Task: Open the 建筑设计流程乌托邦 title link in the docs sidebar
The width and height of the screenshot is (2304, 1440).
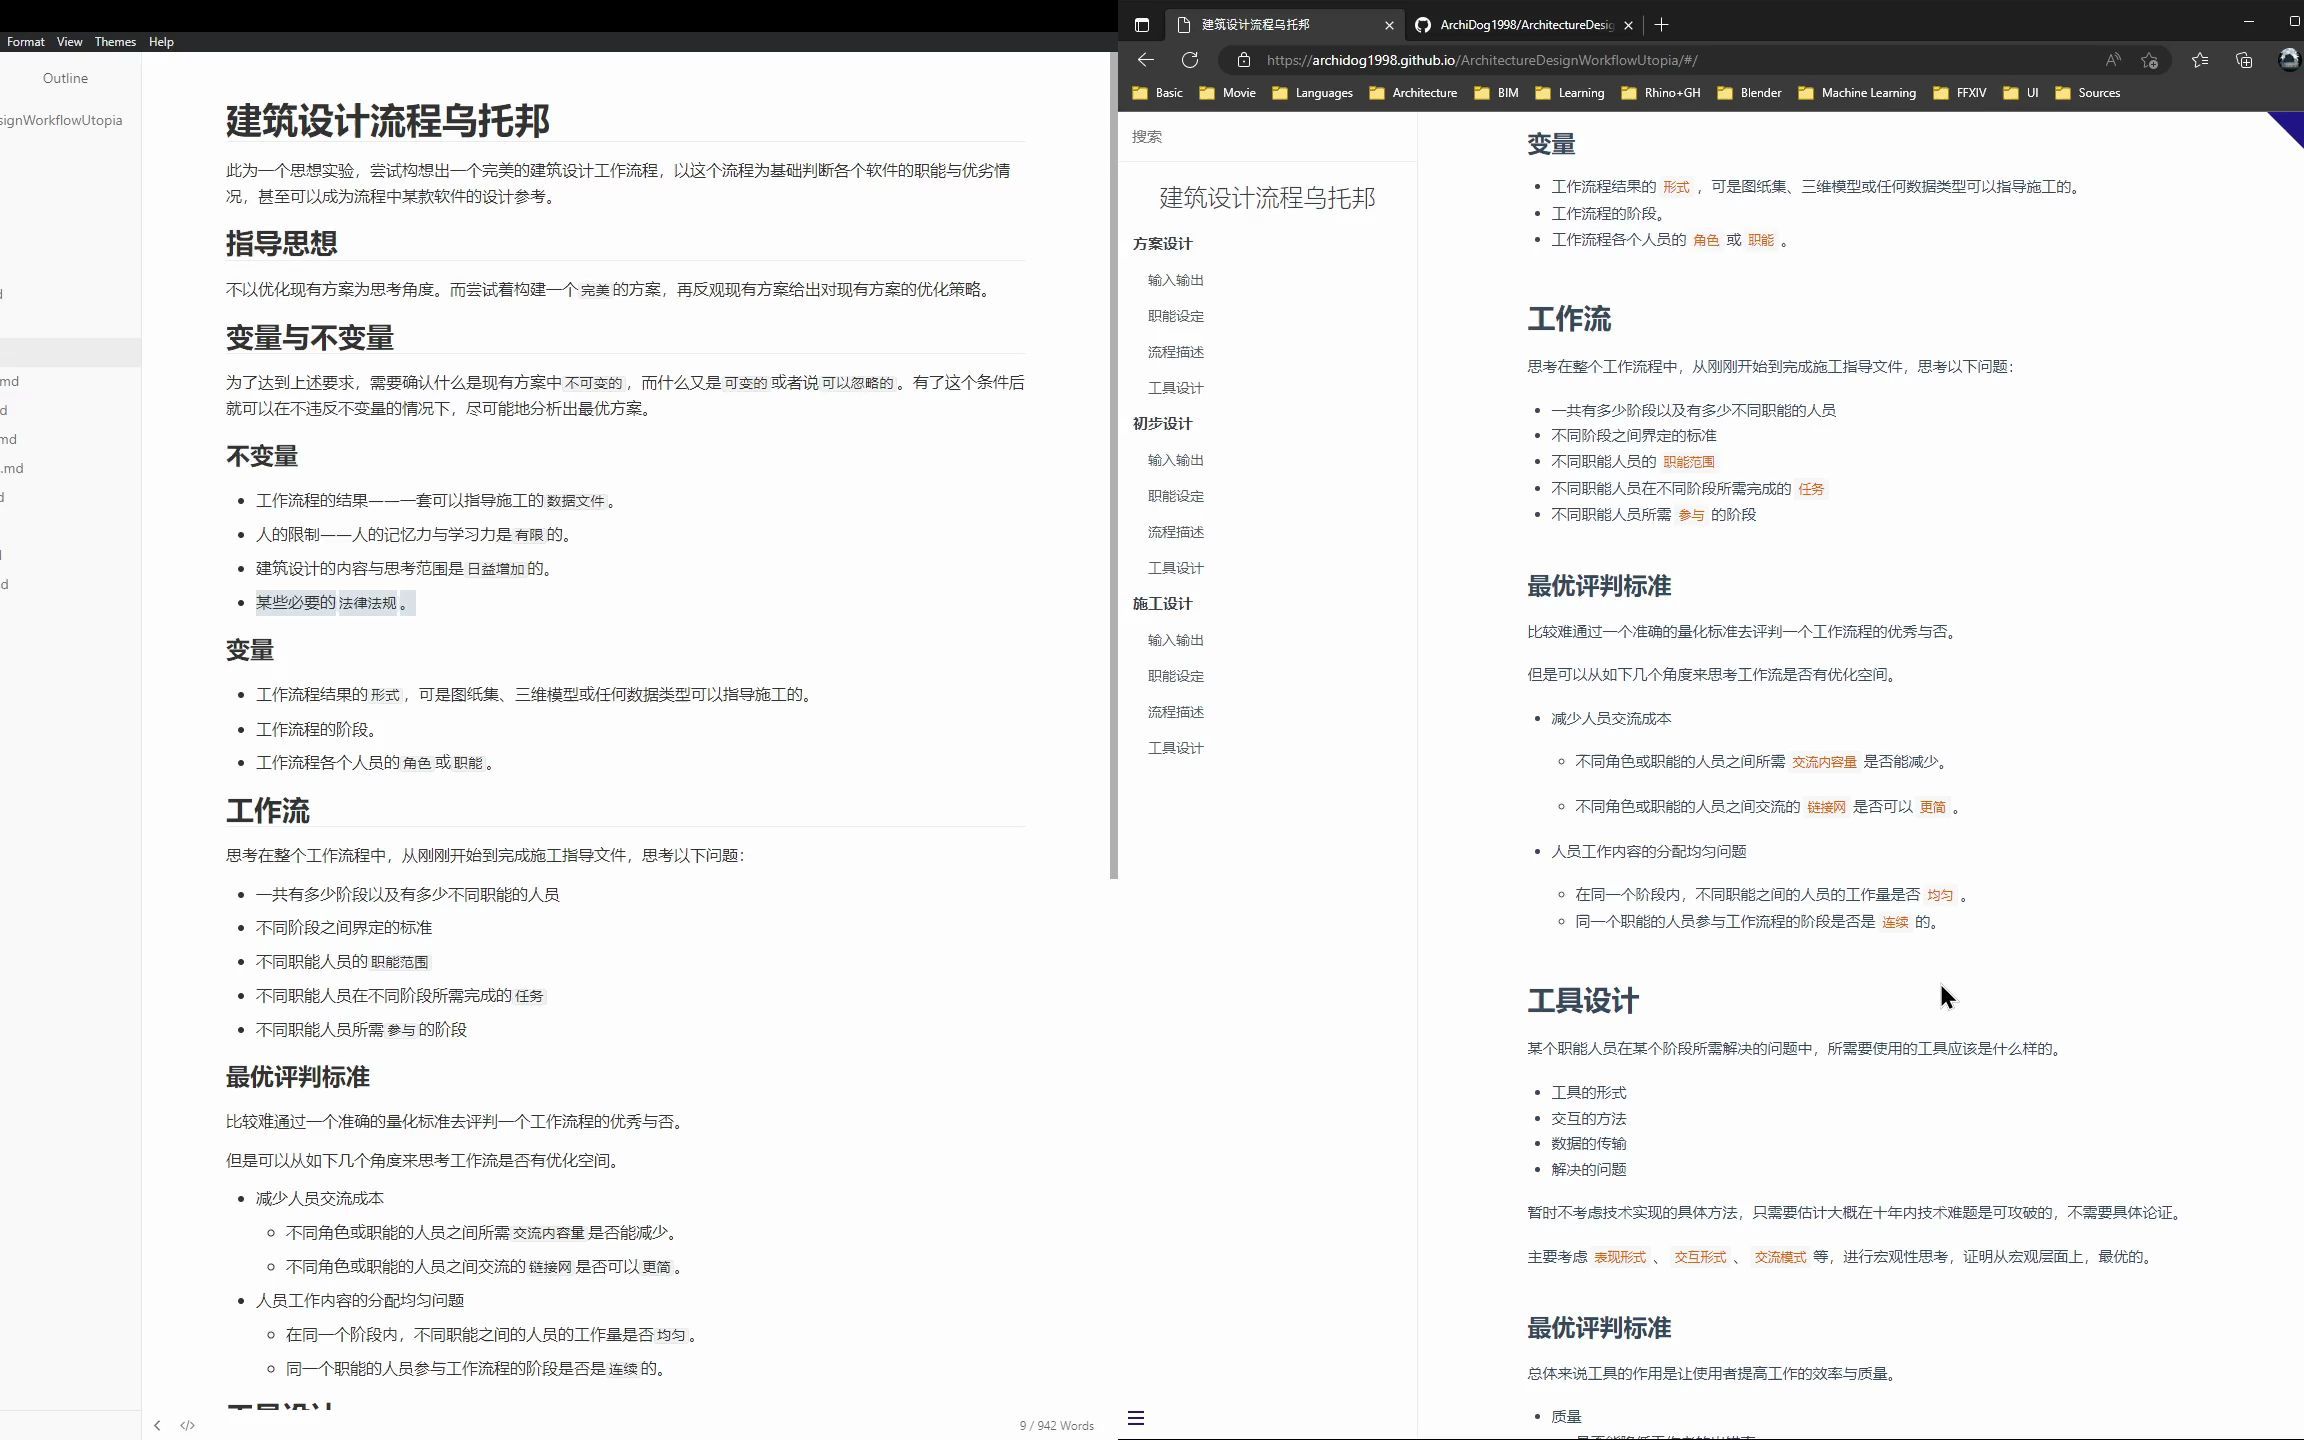Action: coord(1267,198)
